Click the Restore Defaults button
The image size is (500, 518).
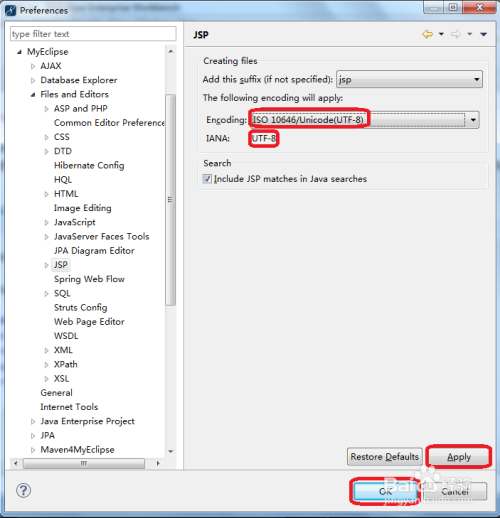tap(385, 457)
